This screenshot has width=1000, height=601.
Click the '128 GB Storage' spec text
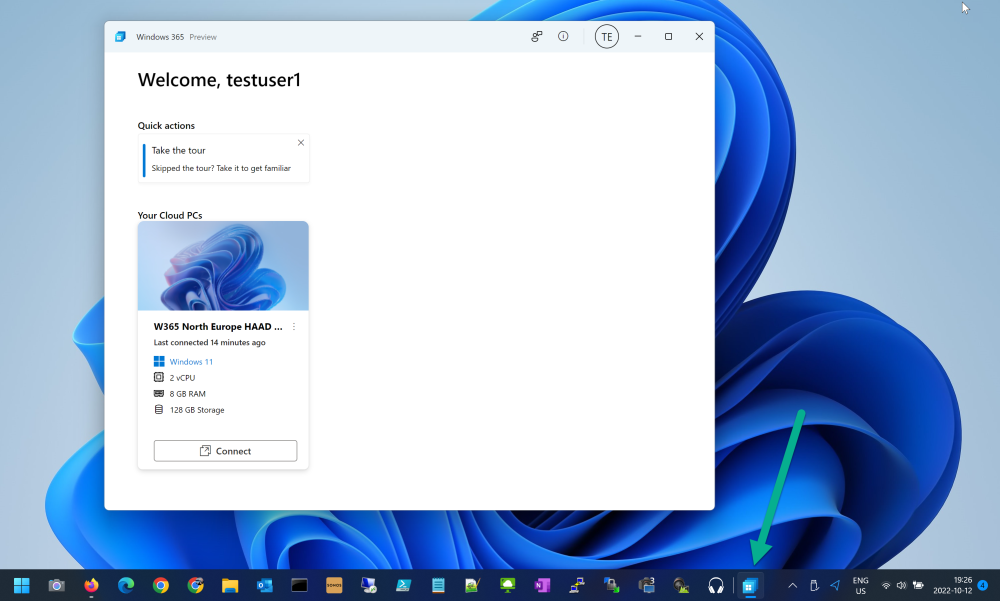(197, 410)
